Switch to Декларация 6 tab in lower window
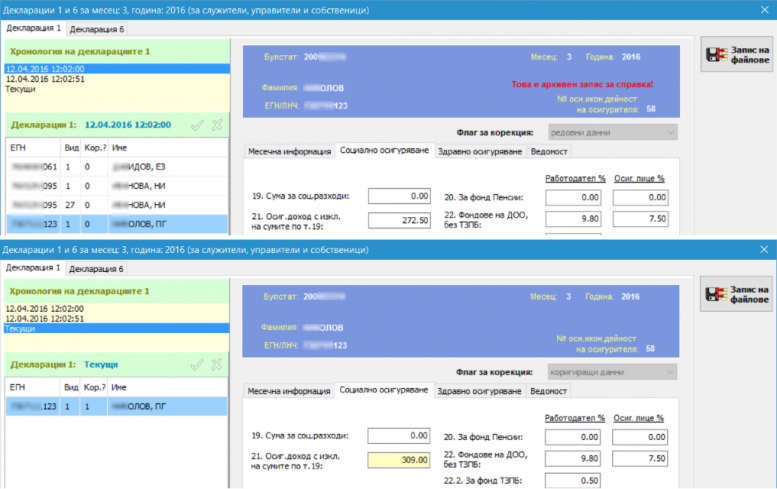This screenshot has height=489, width=777. coord(96,269)
